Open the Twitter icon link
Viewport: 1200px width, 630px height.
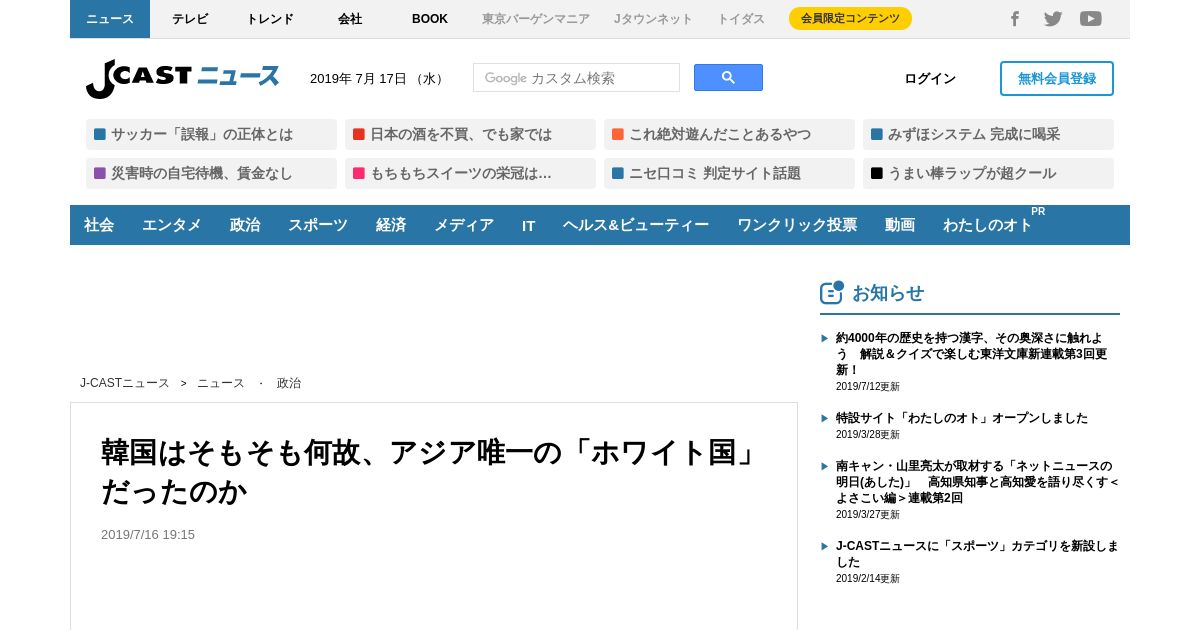point(1053,19)
